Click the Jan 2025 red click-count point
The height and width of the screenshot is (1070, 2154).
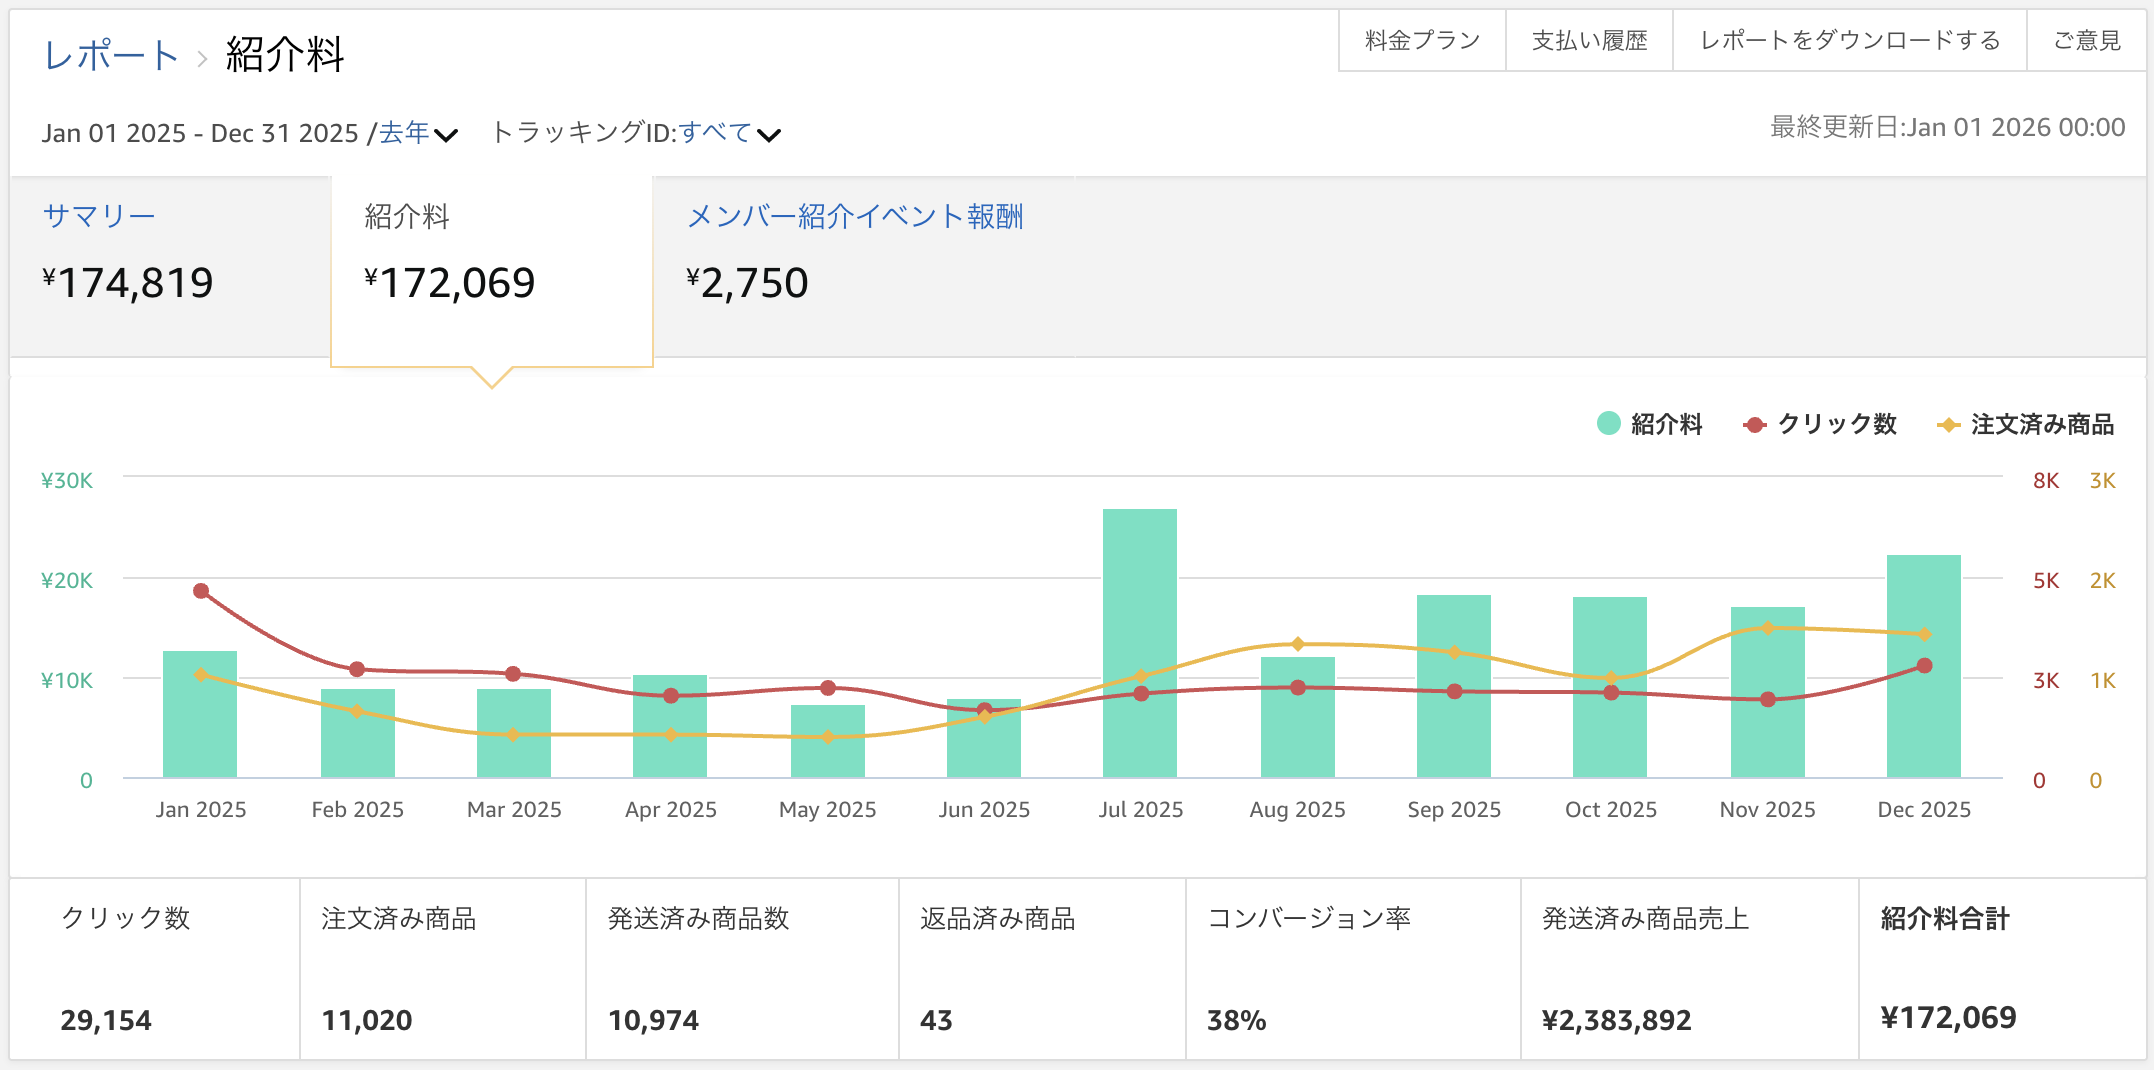pyautogui.click(x=201, y=591)
